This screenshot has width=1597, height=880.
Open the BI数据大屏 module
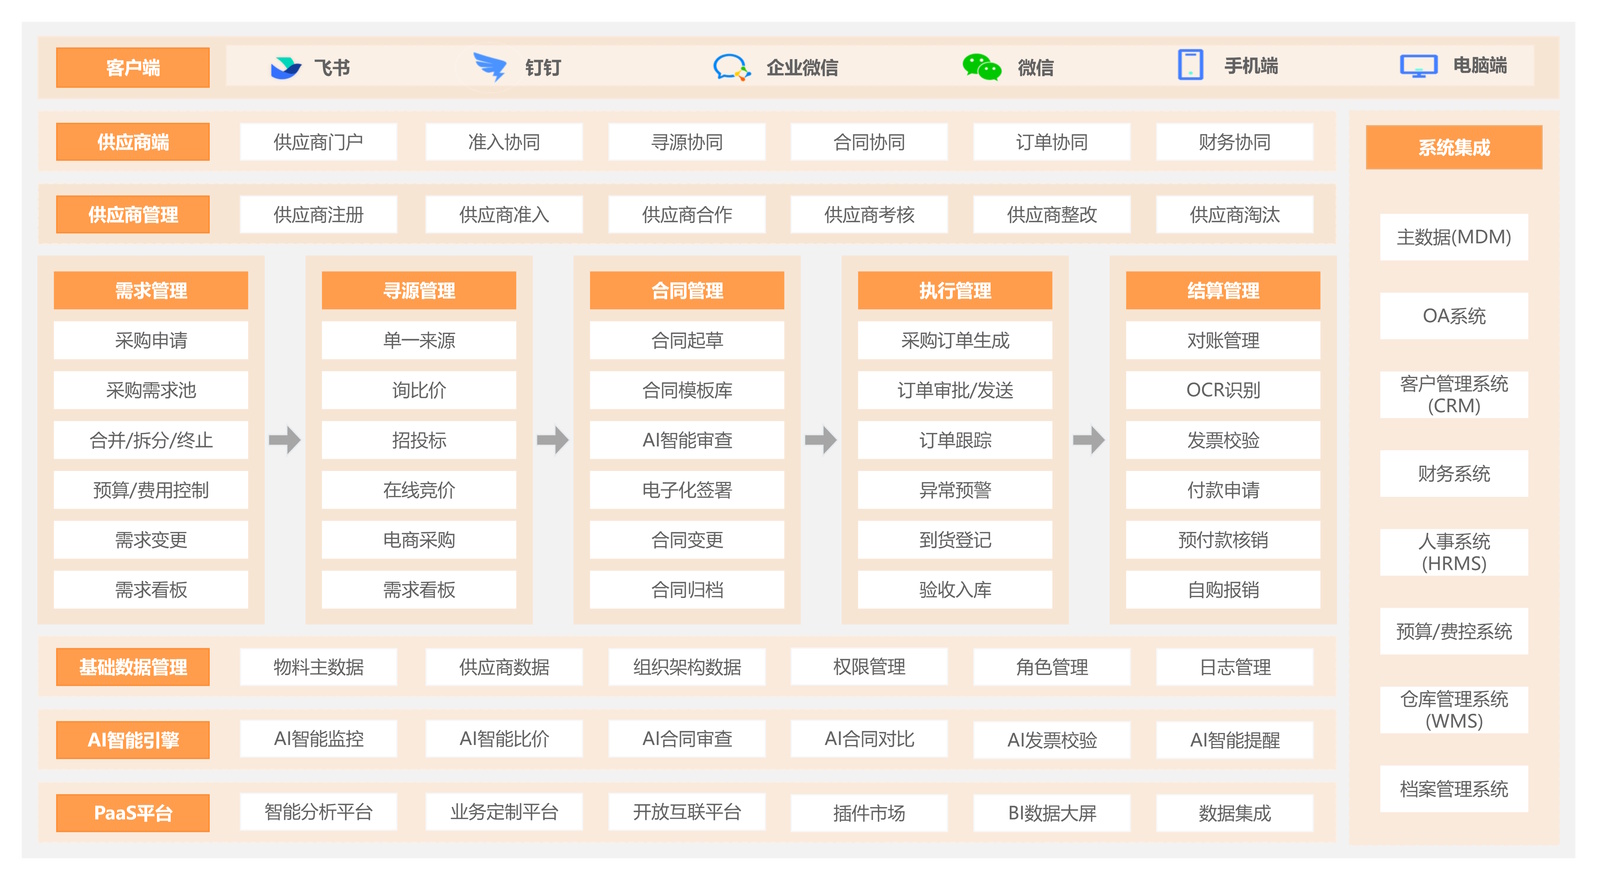coord(1052,813)
